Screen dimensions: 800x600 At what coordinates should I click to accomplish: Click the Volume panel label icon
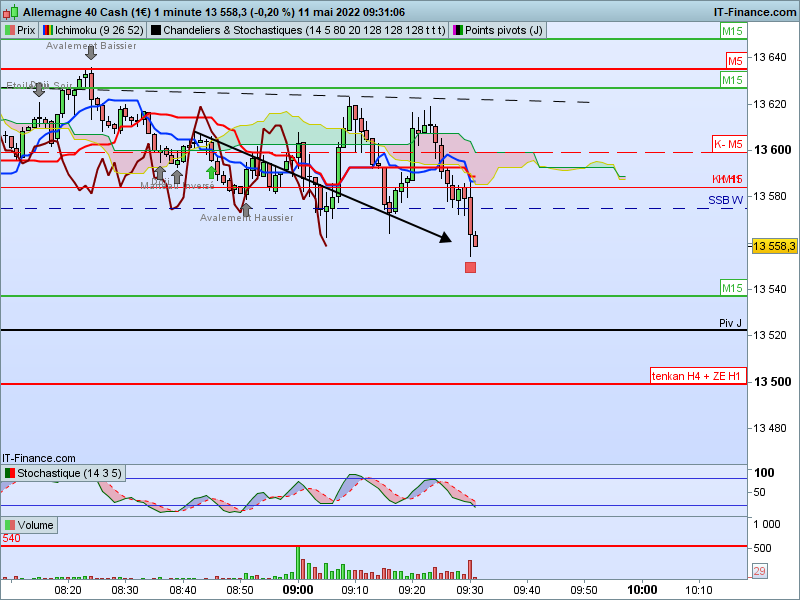(10, 525)
